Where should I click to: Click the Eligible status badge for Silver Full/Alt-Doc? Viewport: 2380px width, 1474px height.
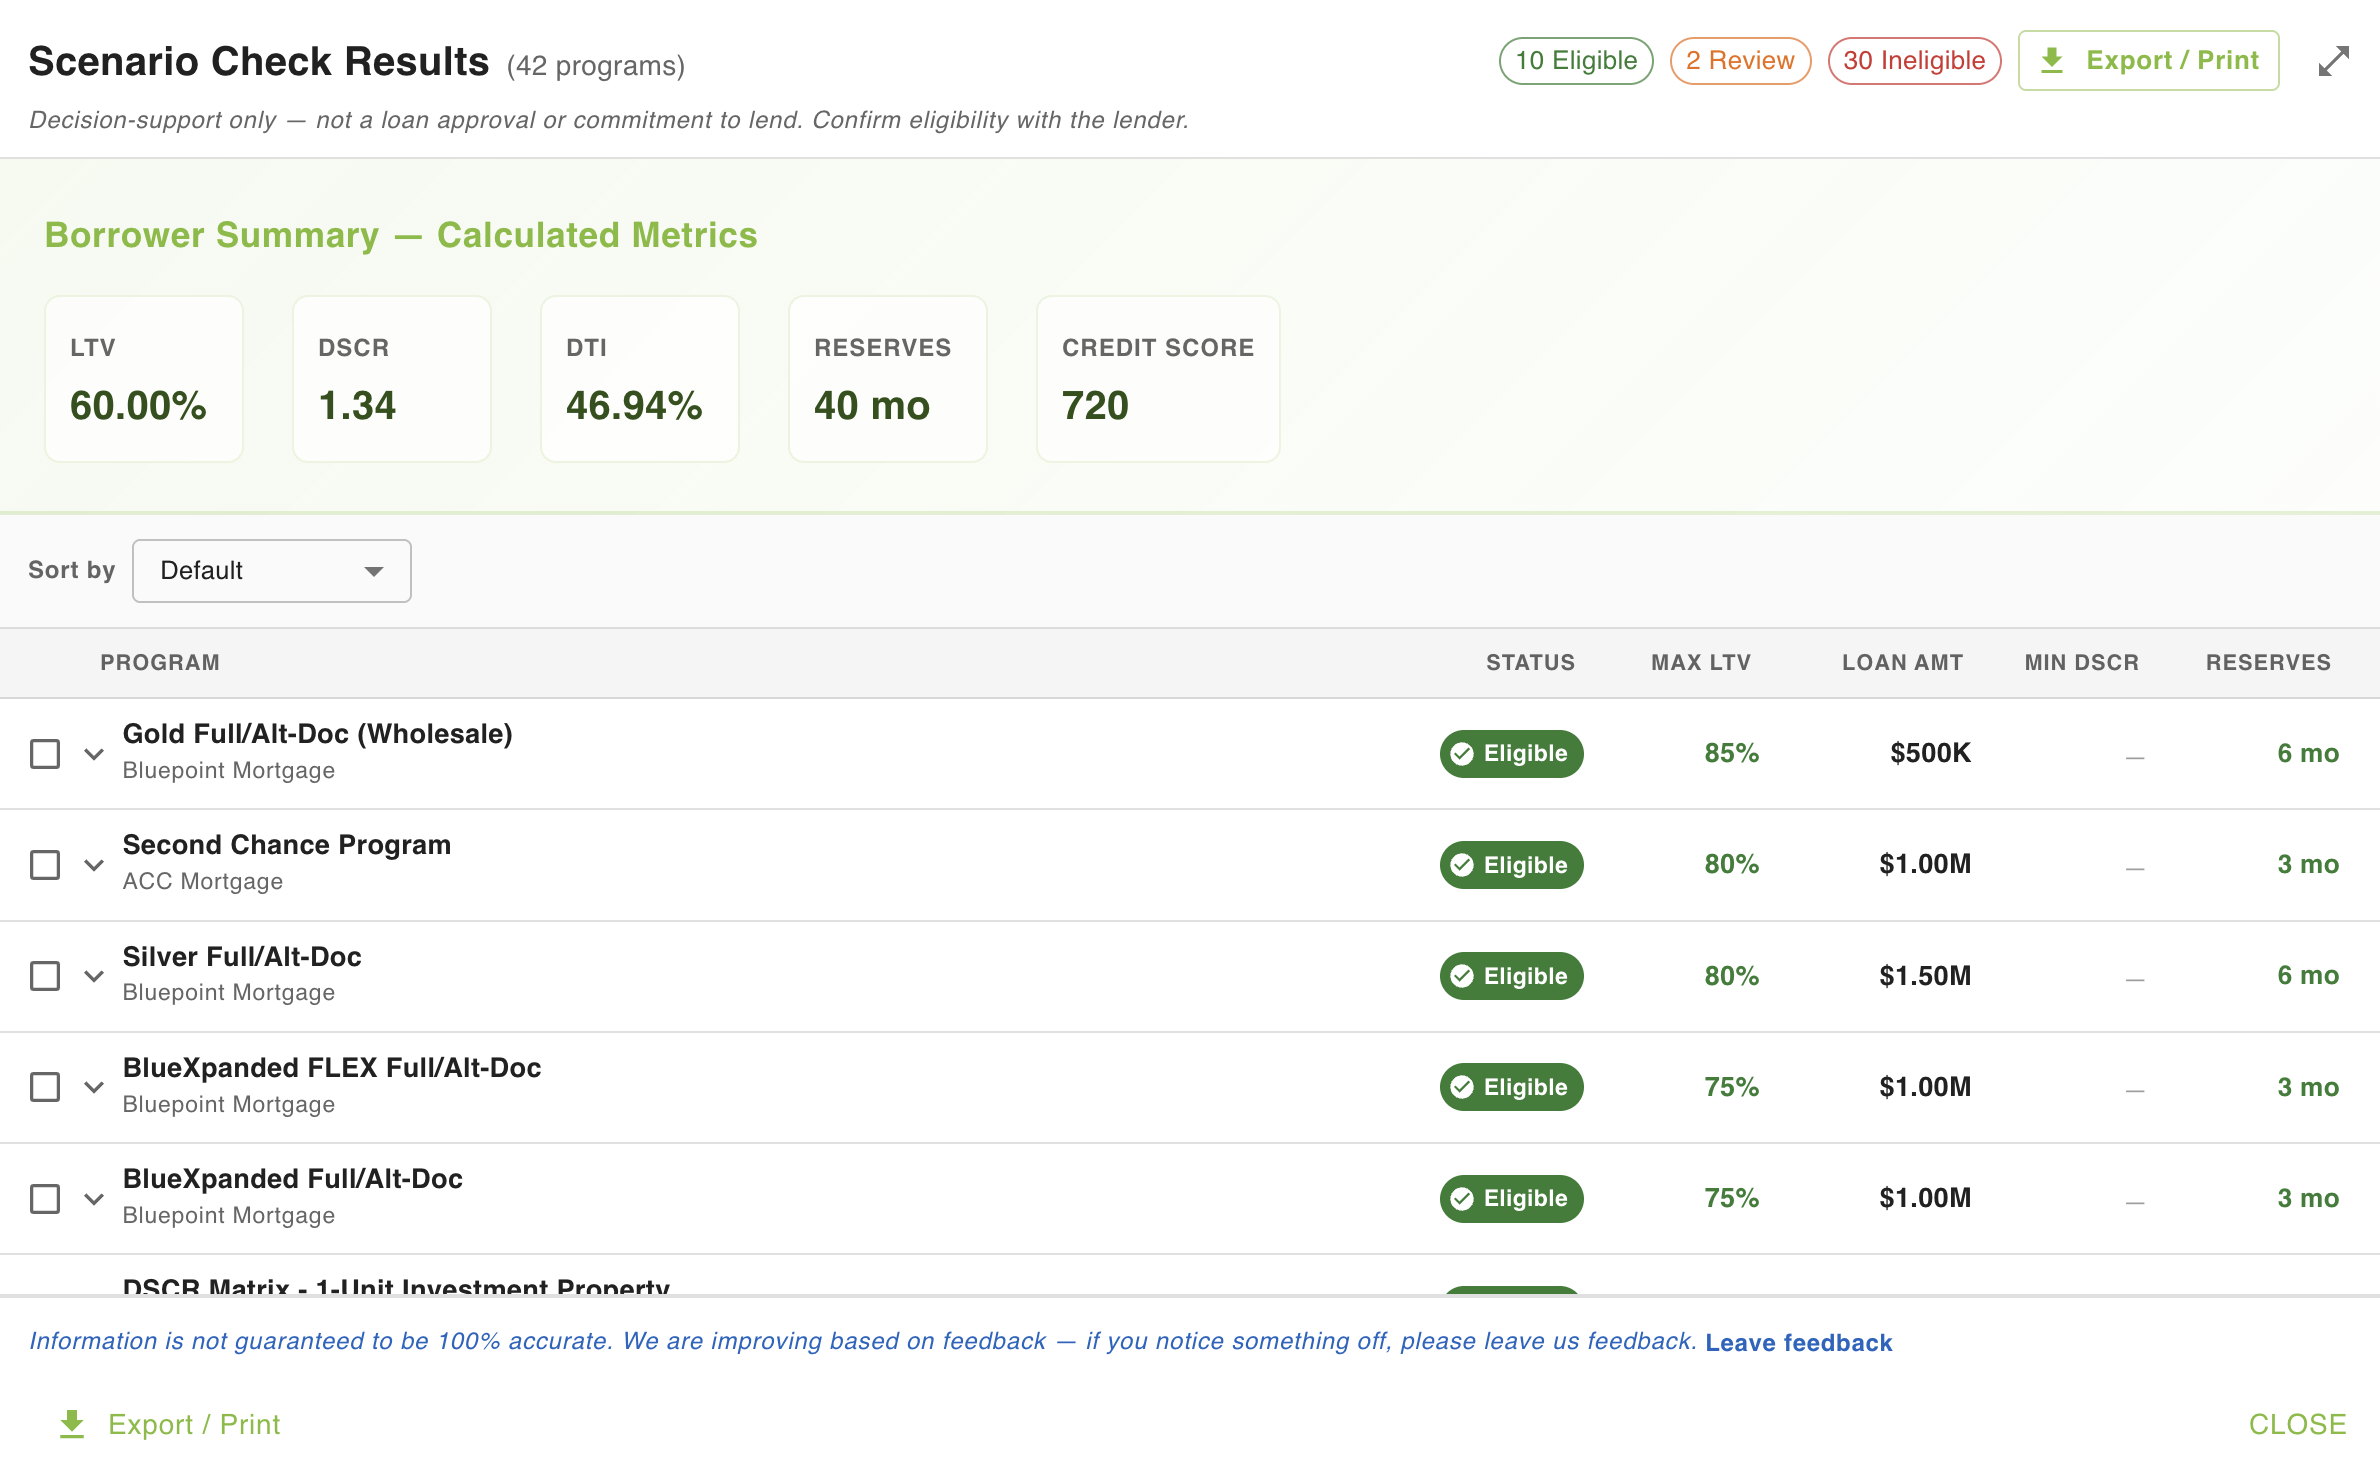pyautogui.click(x=1511, y=975)
